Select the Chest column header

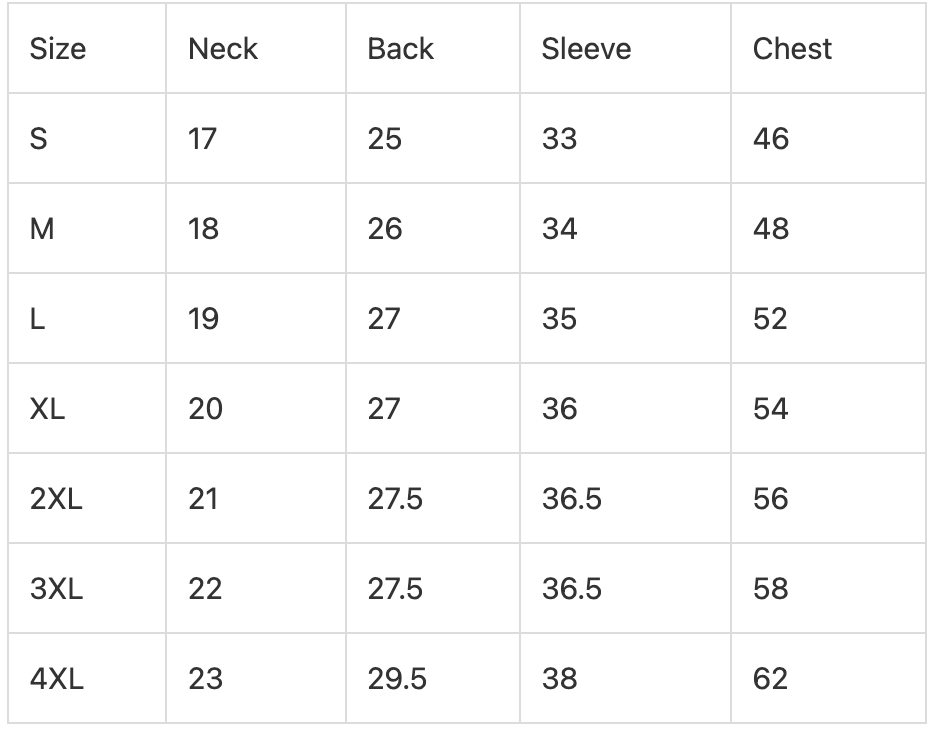[792, 49]
